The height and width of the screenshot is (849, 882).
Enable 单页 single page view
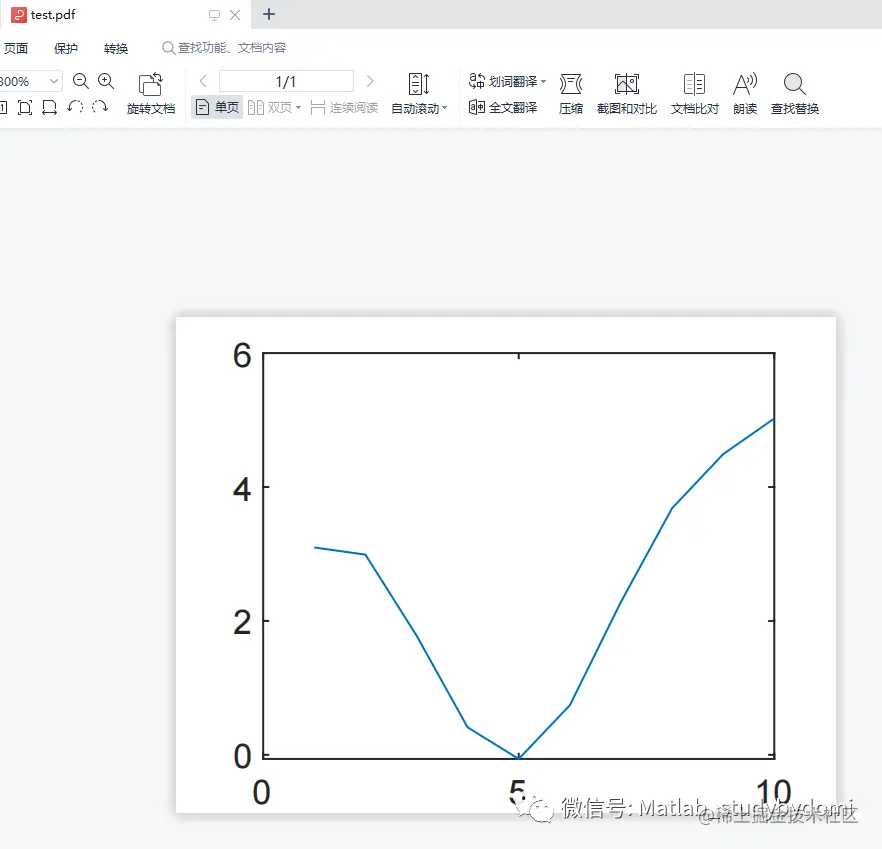pos(217,107)
